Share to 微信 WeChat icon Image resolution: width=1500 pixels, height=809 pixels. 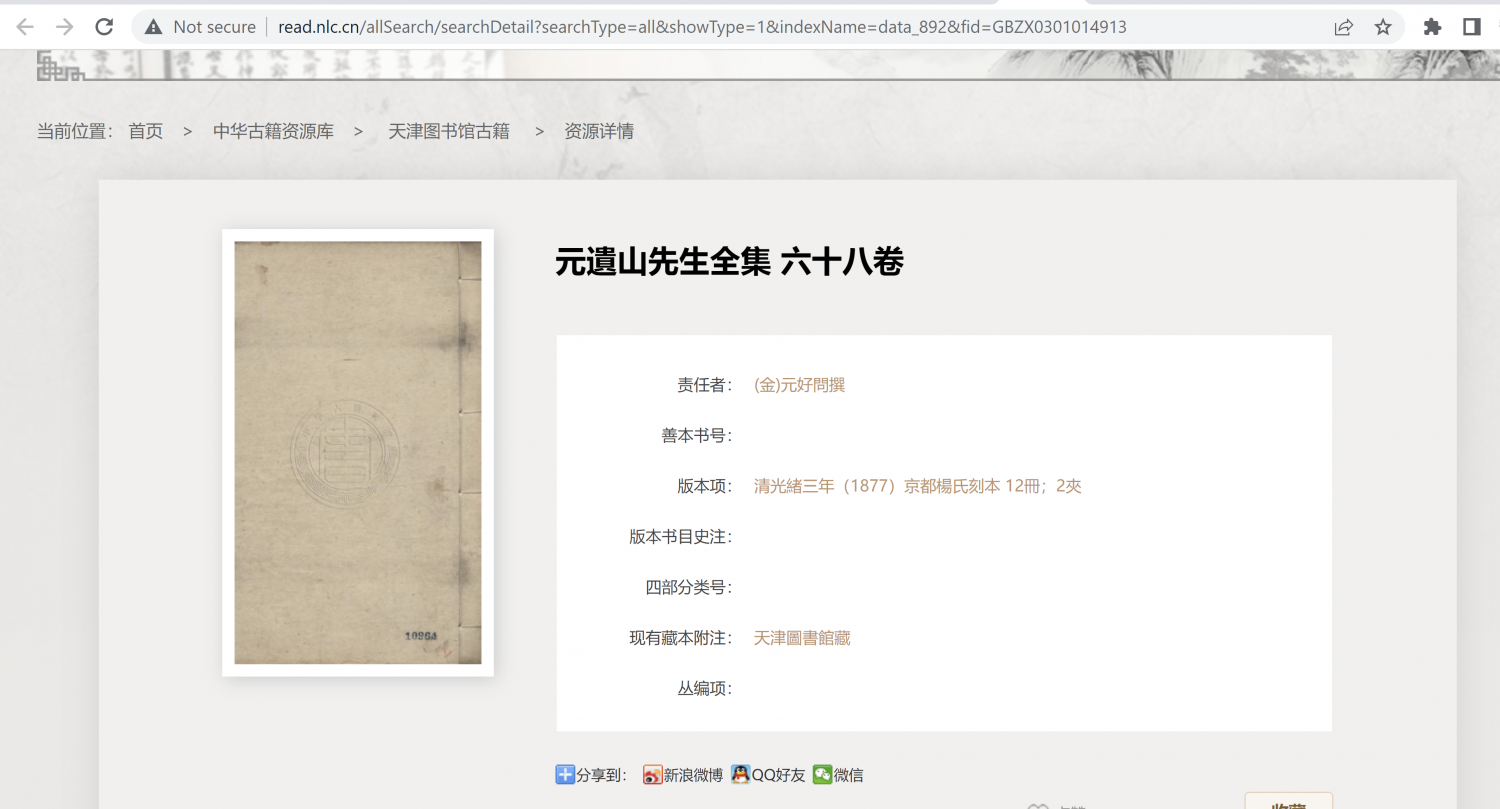(822, 774)
